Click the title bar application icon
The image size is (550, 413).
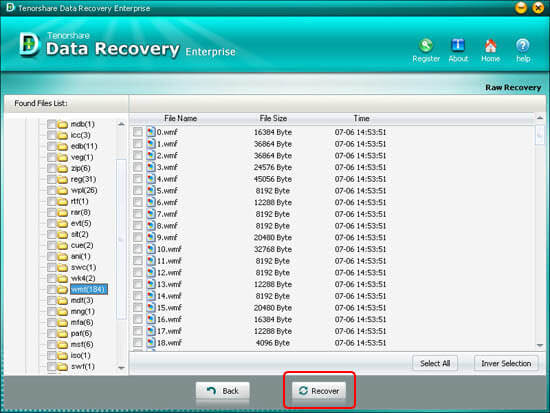pyautogui.click(x=10, y=7)
